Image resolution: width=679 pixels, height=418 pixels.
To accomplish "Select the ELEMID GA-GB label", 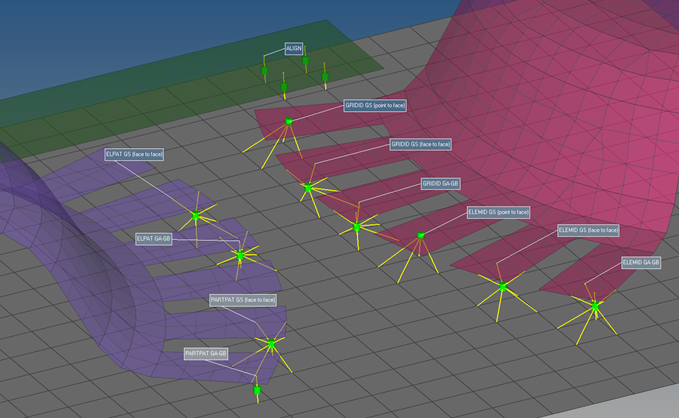I will 641,262.
